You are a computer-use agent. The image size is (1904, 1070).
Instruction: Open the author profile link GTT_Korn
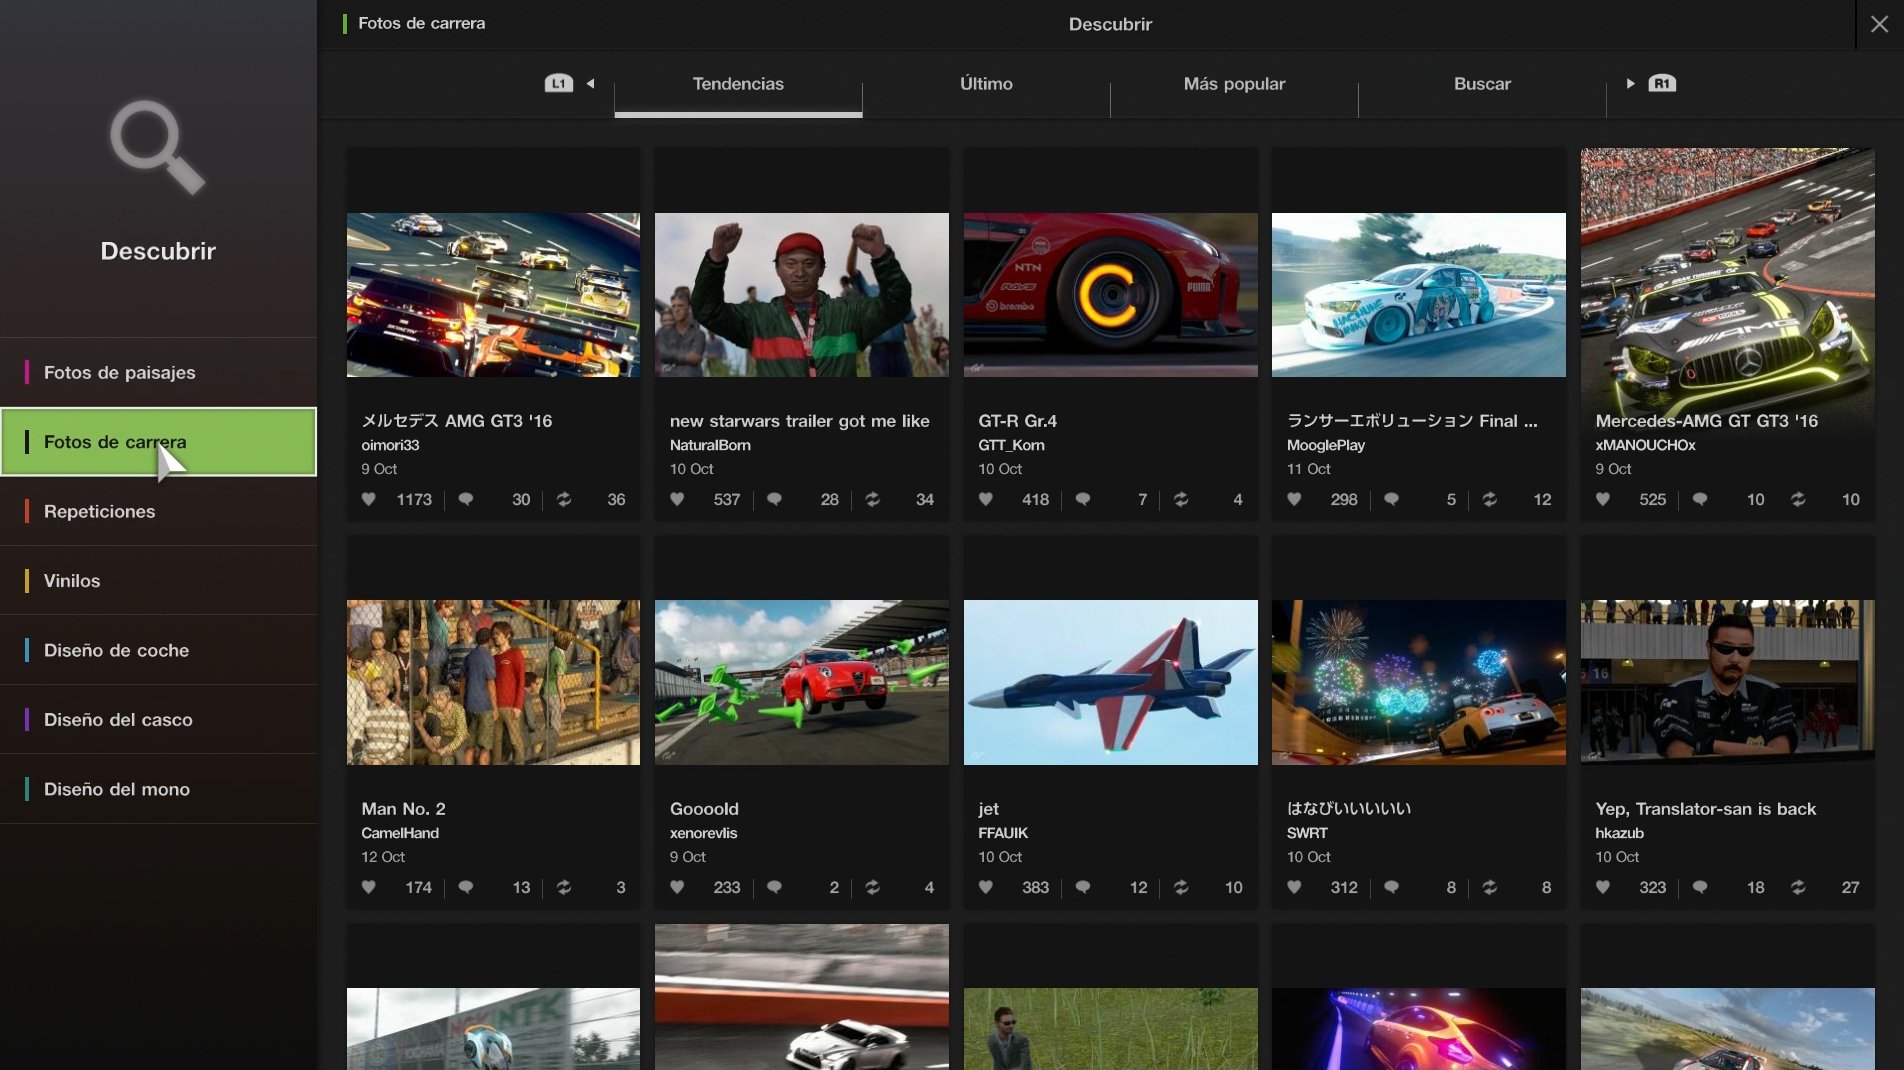point(1012,445)
